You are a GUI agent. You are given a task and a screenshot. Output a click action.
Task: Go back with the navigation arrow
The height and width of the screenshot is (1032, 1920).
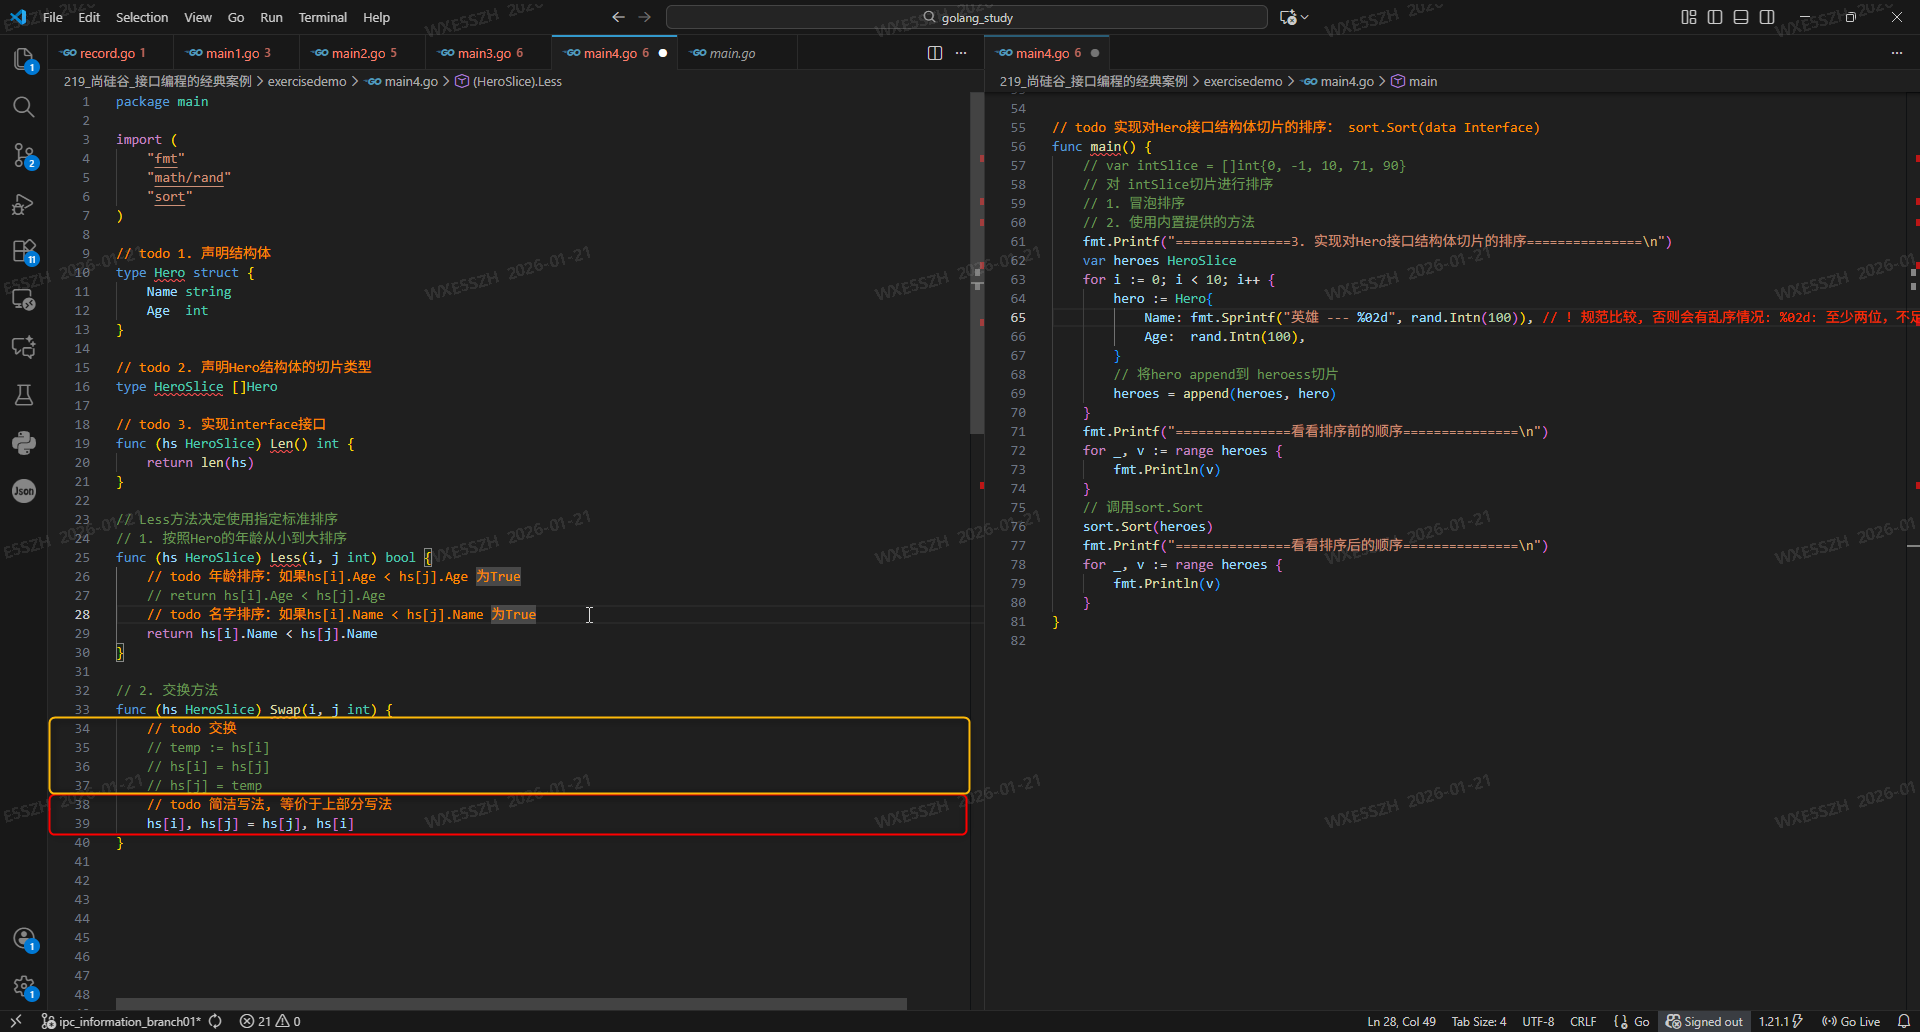tap(618, 17)
